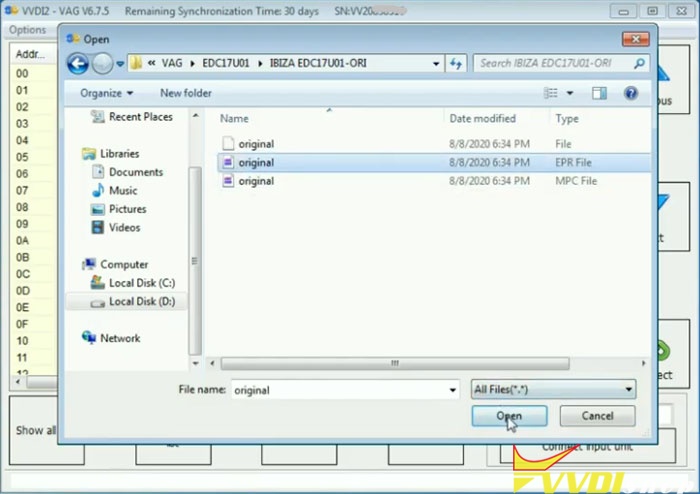Select Computer in navigation pane
This screenshot has height=494, width=700.
click(x=115, y=265)
